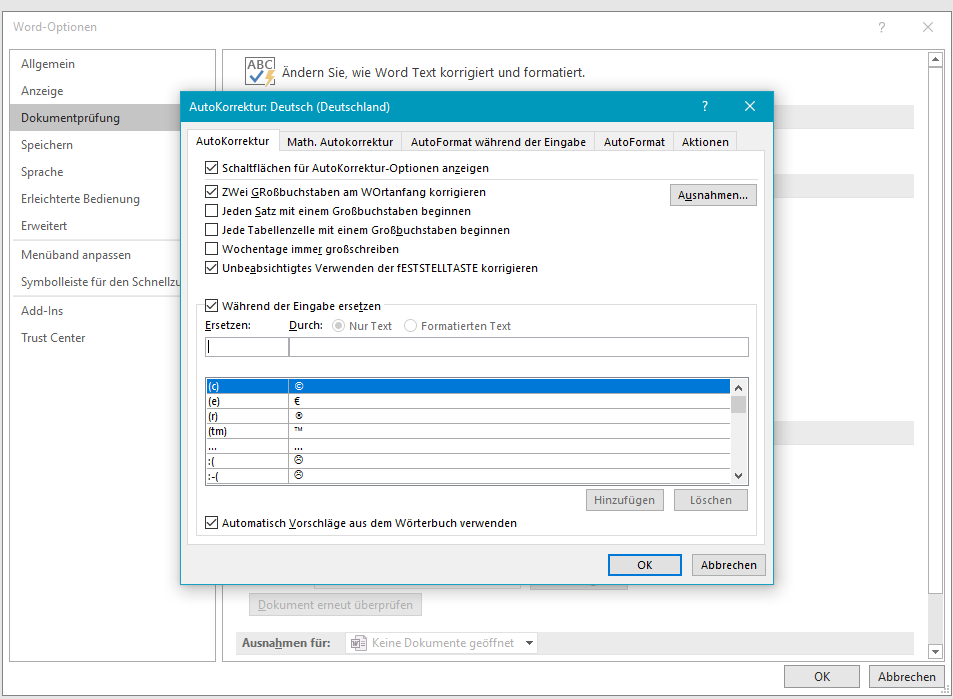Click 'Dokument erneut überprüfen' button

click(335, 605)
